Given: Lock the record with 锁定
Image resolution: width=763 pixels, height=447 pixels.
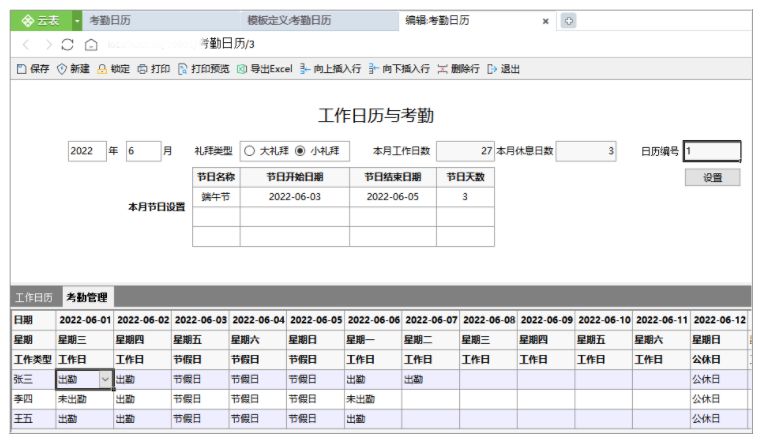Looking at the screenshot, I should coord(113,69).
